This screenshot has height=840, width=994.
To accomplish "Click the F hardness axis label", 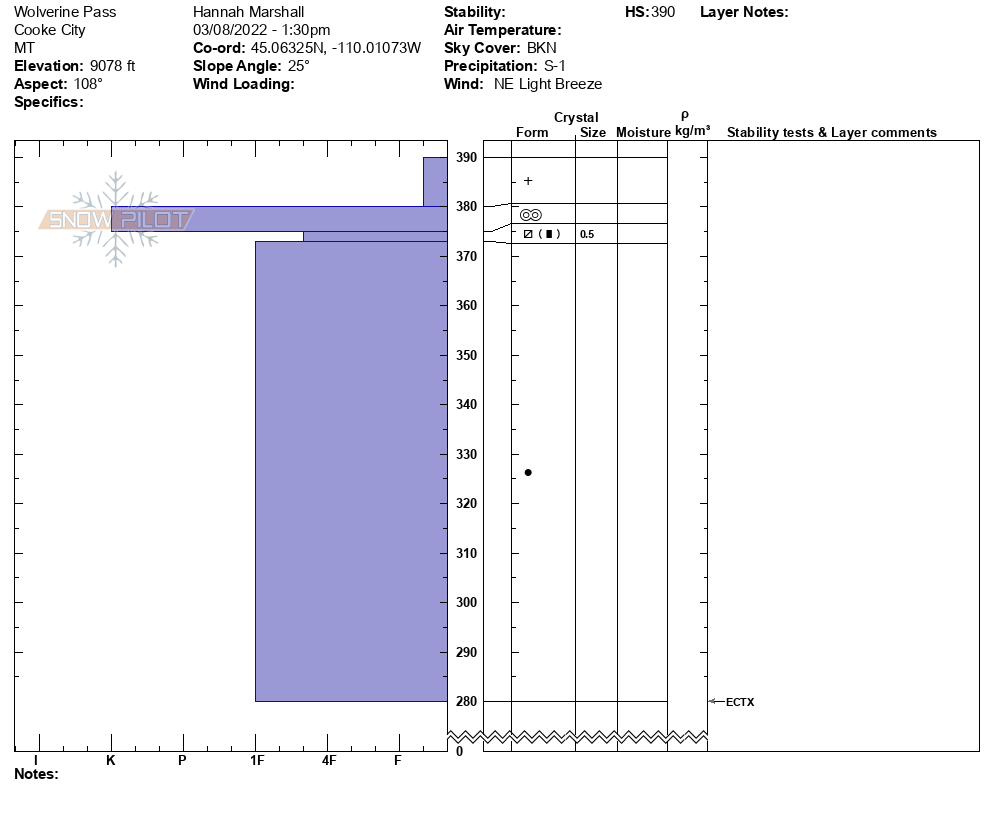I will (x=397, y=760).
